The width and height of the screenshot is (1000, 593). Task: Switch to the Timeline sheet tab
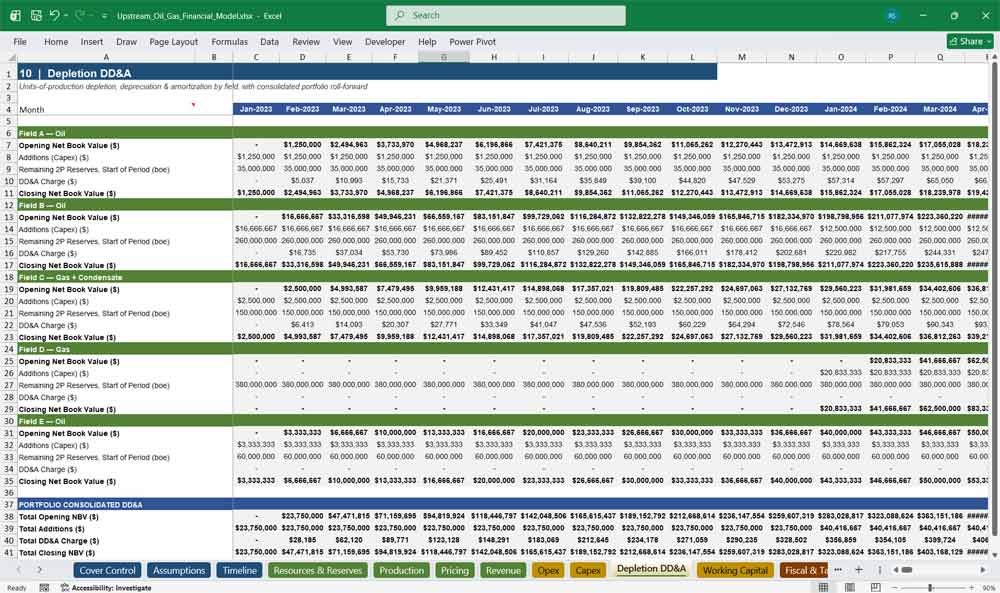[239, 570]
